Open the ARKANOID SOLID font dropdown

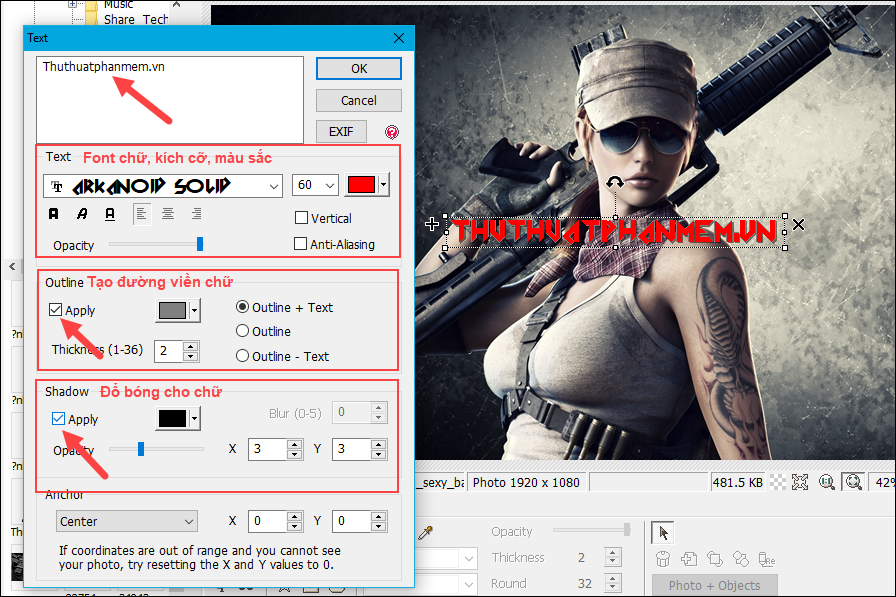[x=273, y=186]
